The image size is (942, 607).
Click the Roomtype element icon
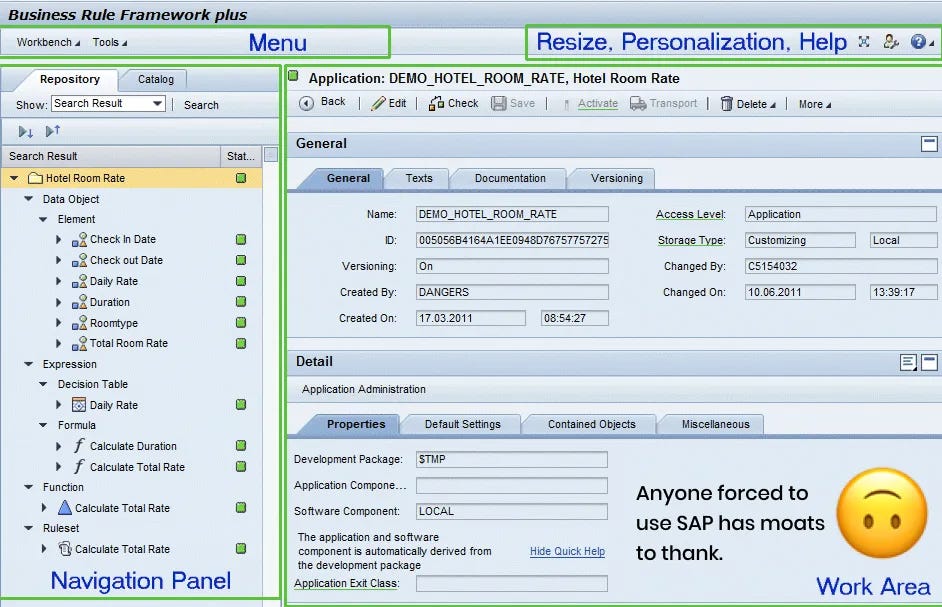pyautogui.click(x=79, y=323)
